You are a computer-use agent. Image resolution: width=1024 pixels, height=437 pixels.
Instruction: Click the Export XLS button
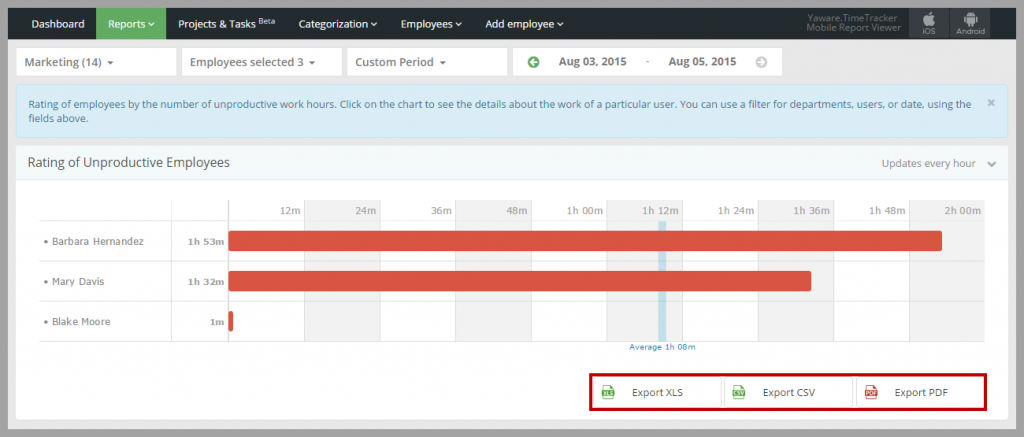[657, 393]
